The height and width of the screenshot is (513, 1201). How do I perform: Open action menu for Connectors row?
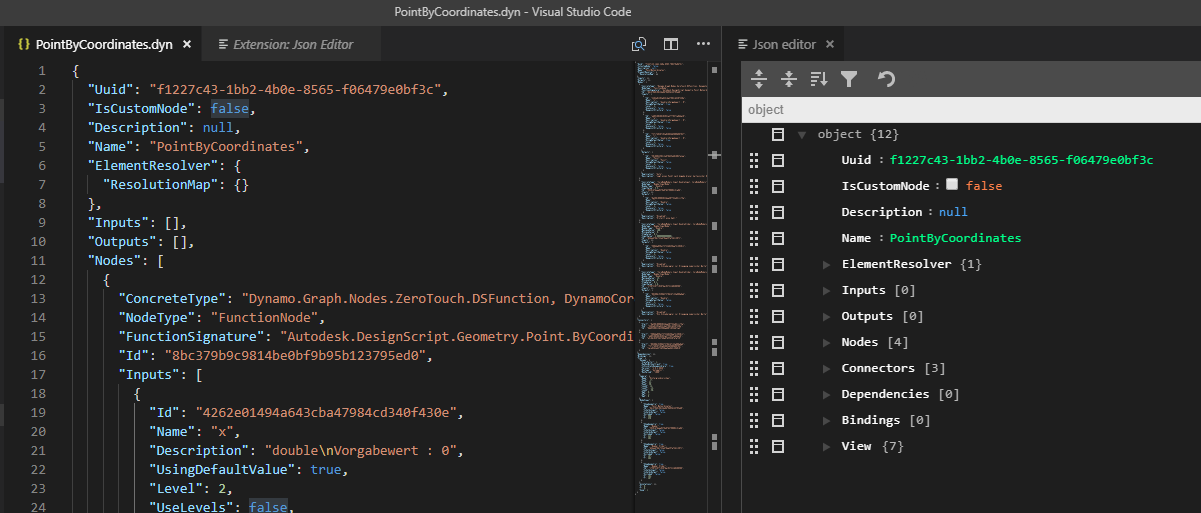pyautogui.click(x=778, y=368)
